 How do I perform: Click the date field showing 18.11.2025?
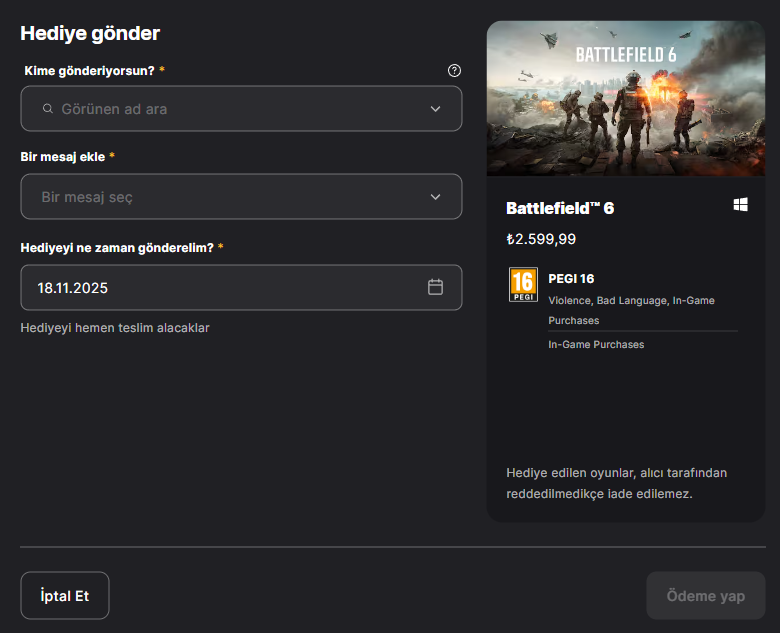[241, 288]
